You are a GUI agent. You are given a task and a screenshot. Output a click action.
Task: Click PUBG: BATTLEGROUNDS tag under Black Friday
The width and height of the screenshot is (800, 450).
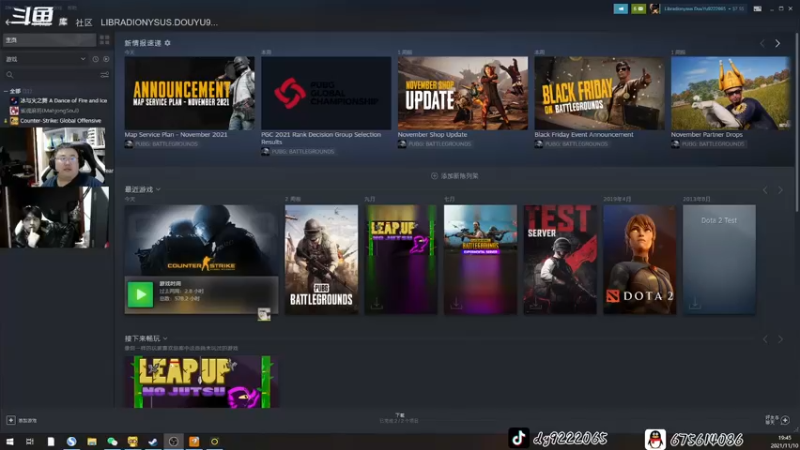(577, 144)
